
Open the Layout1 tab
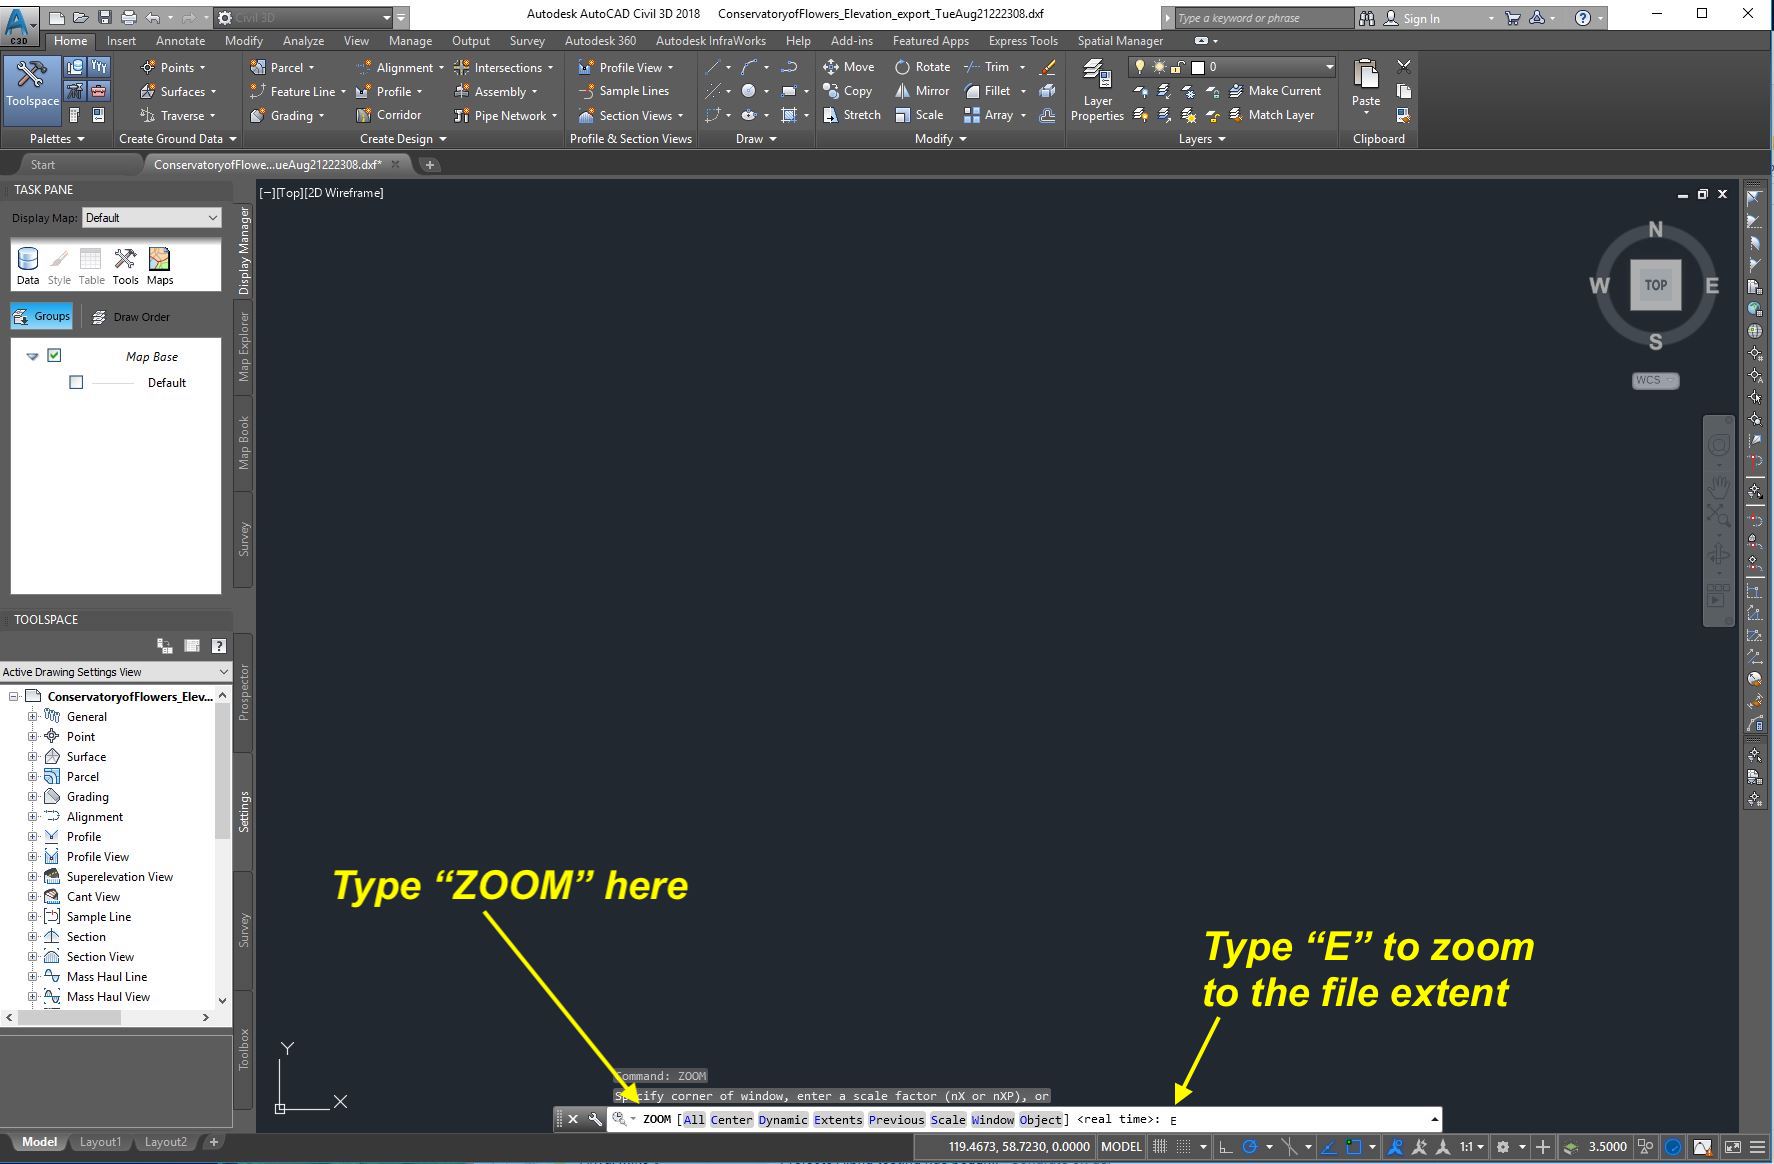(x=101, y=1141)
